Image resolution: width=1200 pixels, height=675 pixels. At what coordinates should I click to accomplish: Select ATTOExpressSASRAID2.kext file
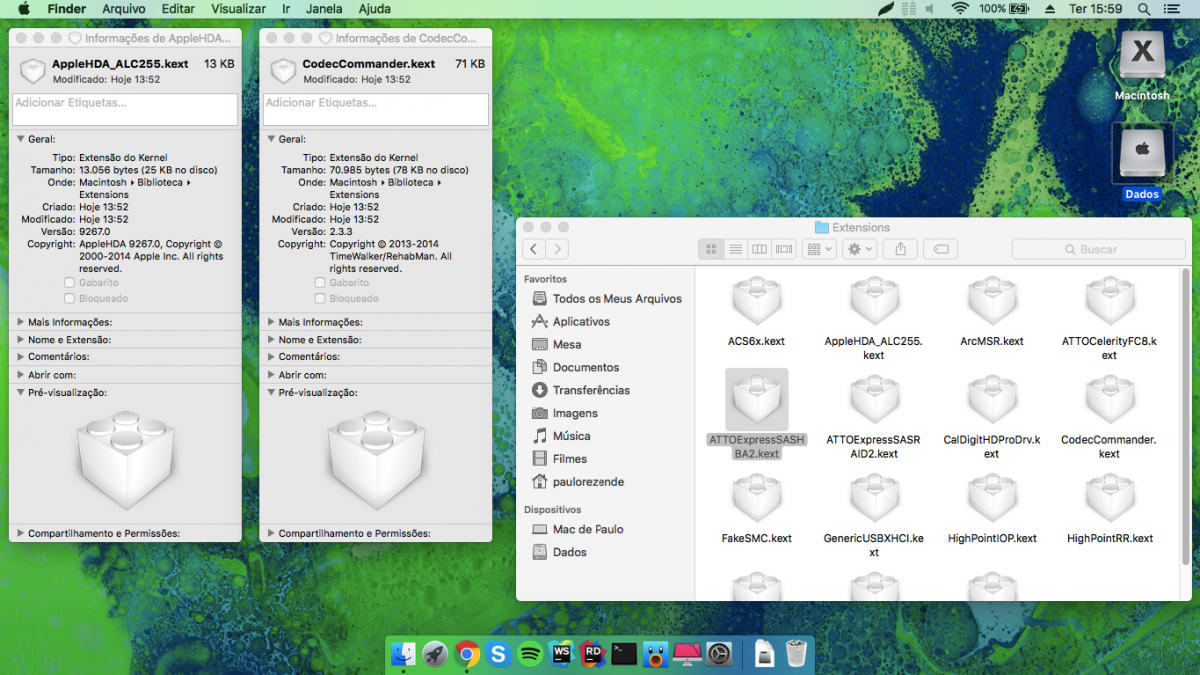[x=873, y=400]
